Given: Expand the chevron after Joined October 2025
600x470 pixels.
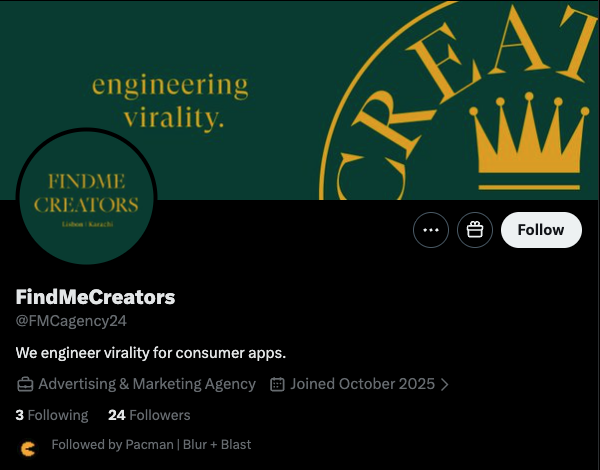Looking at the screenshot, I should [x=444, y=384].
